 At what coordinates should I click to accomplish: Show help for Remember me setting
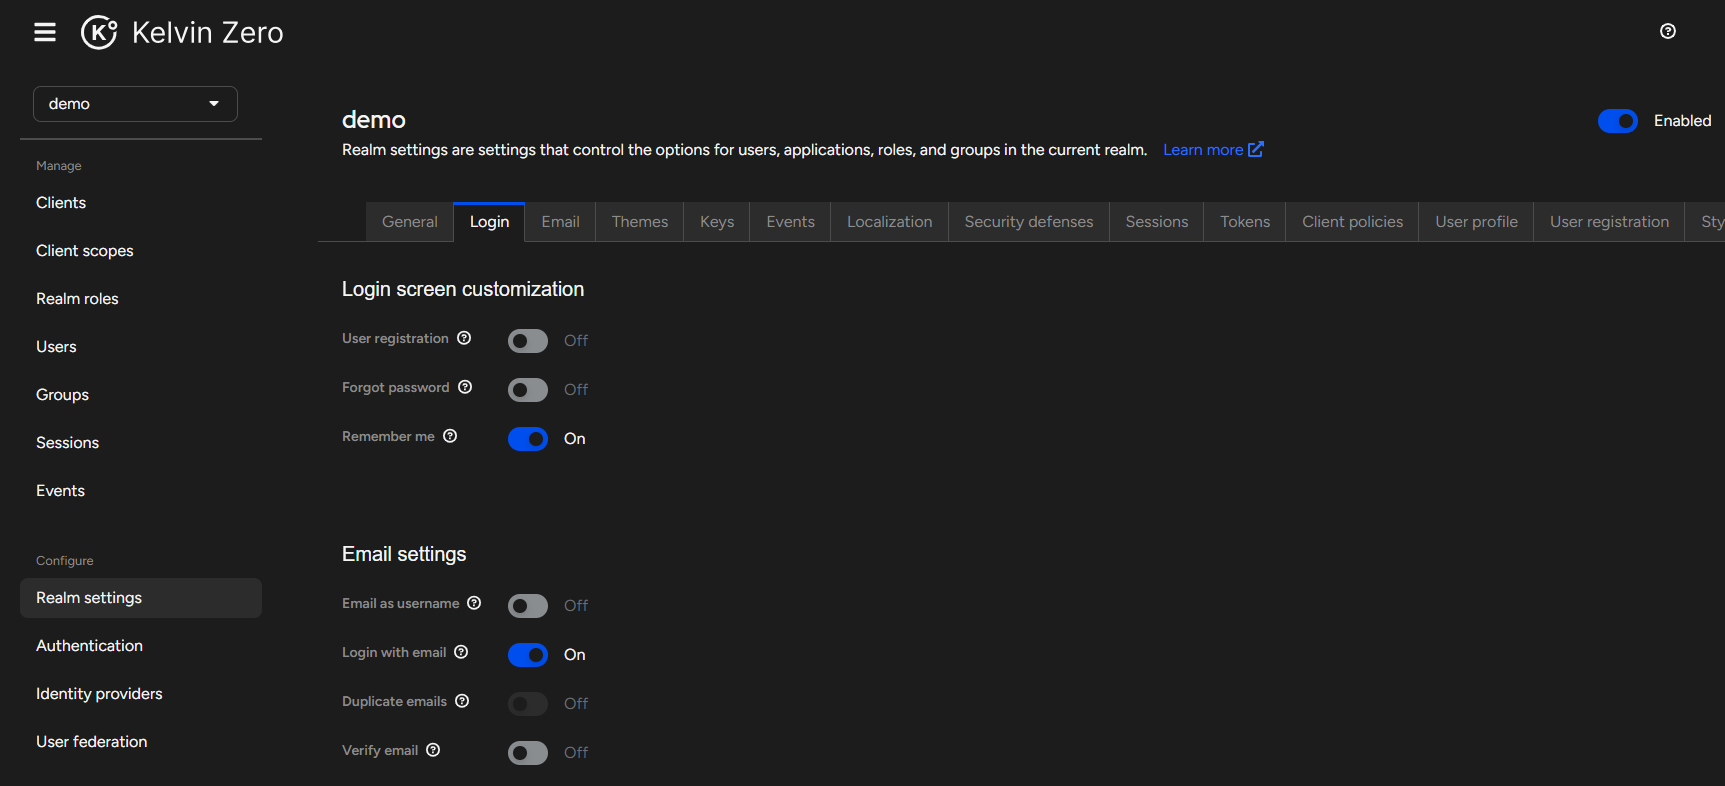point(450,436)
